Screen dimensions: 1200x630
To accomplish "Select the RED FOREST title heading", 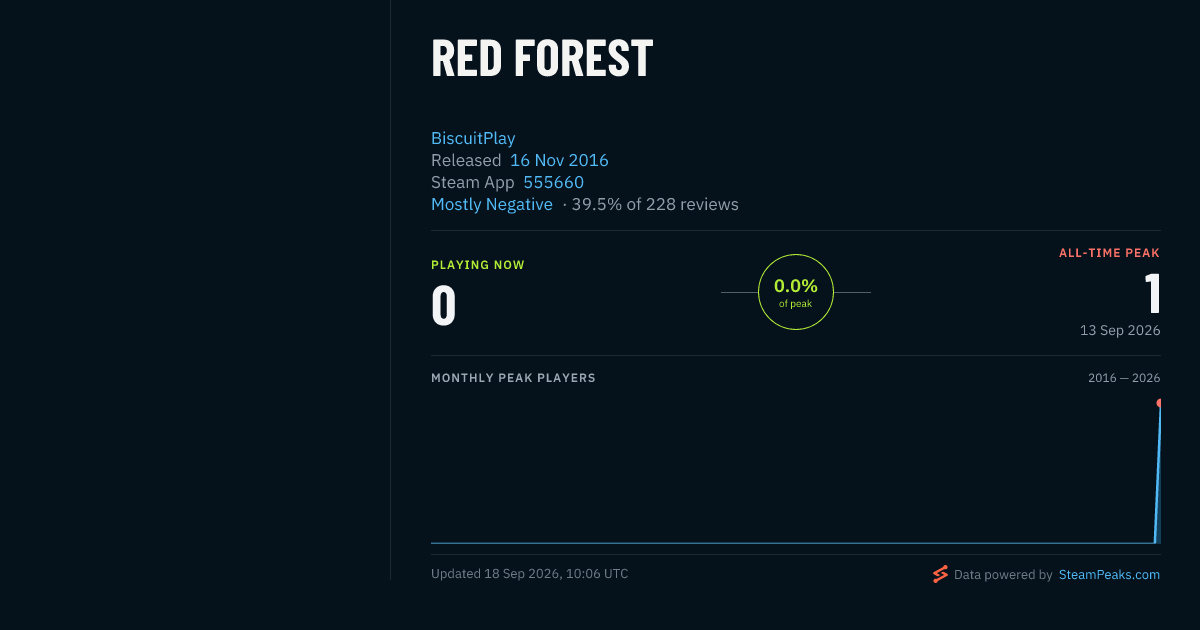I will pyautogui.click(x=542, y=58).
